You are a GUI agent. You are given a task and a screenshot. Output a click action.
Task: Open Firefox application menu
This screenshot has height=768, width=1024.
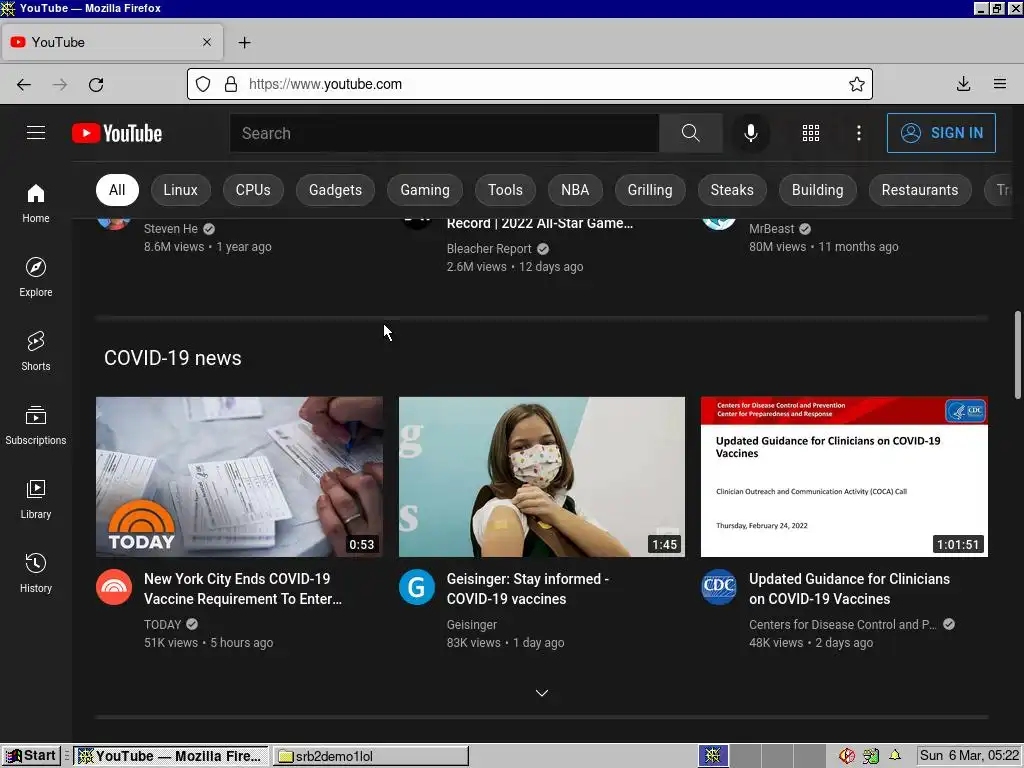[999, 84]
